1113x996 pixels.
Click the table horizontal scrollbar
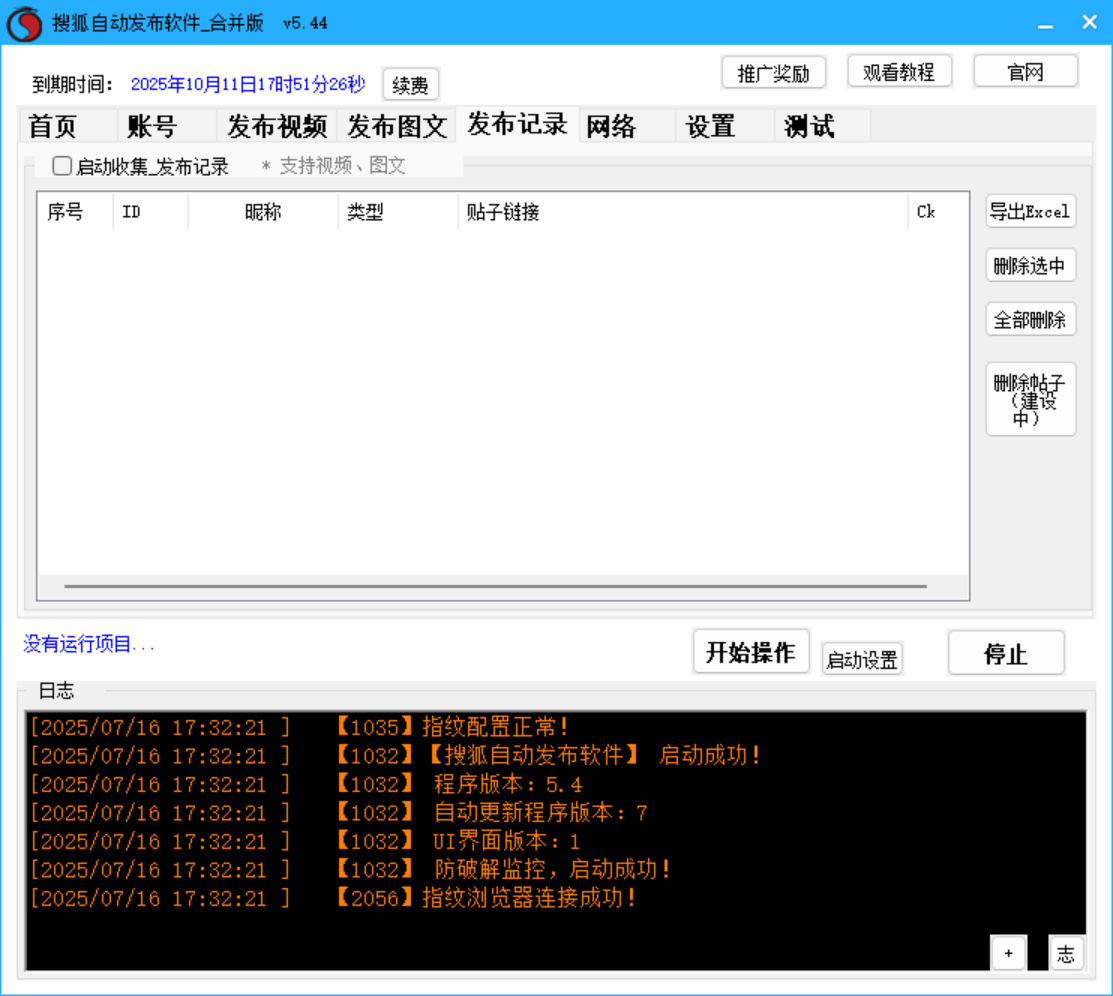pyautogui.click(x=495, y=586)
